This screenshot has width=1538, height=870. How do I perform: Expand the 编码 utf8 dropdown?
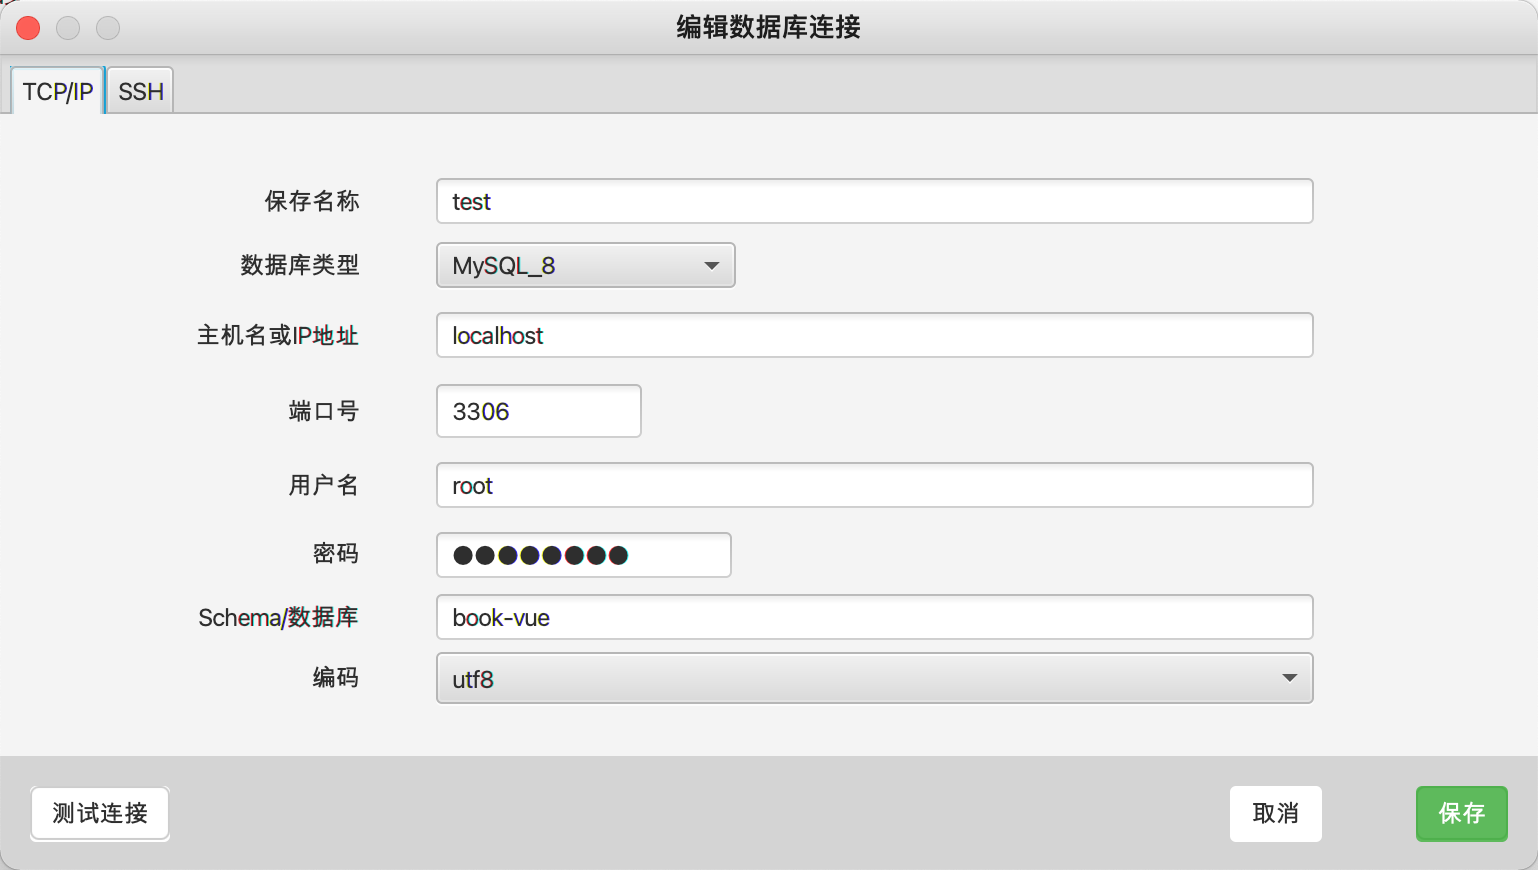coord(874,678)
